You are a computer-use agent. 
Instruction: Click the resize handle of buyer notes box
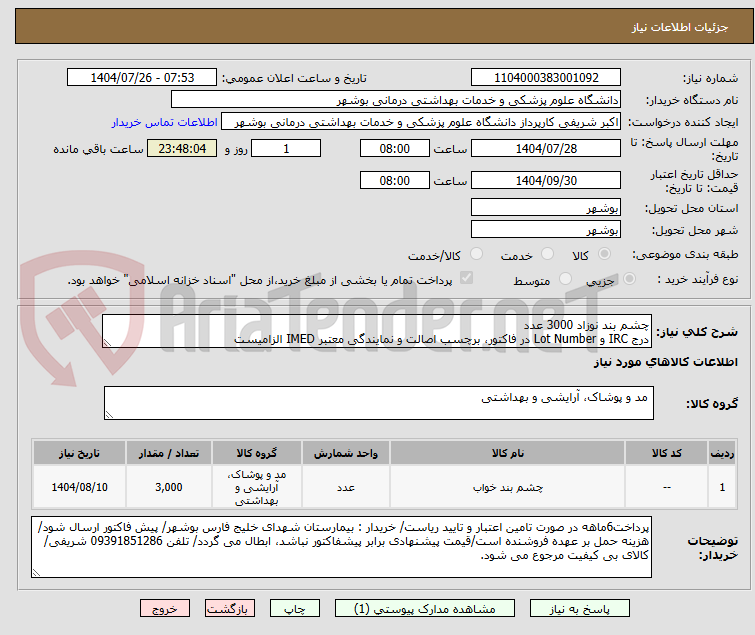click(37, 572)
